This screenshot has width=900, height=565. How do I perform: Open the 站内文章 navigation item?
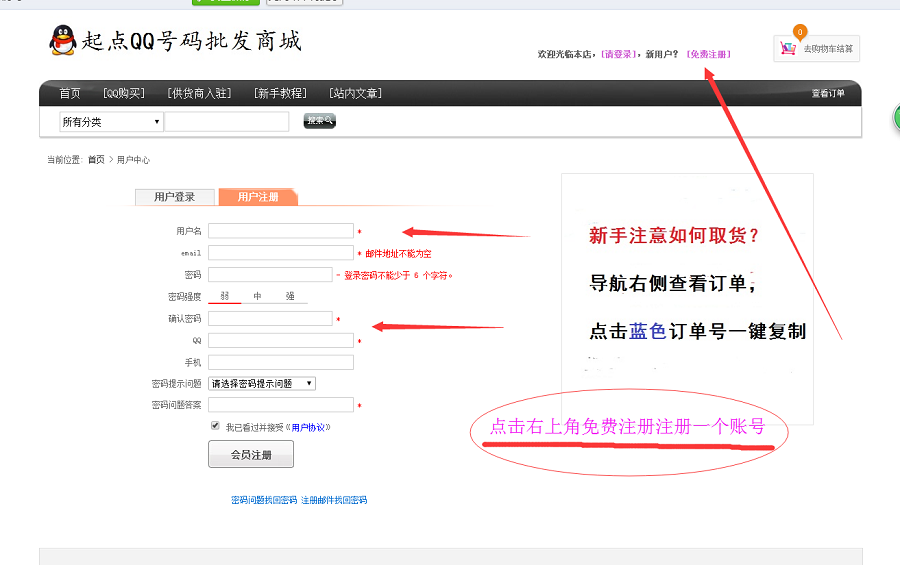click(355, 93)
